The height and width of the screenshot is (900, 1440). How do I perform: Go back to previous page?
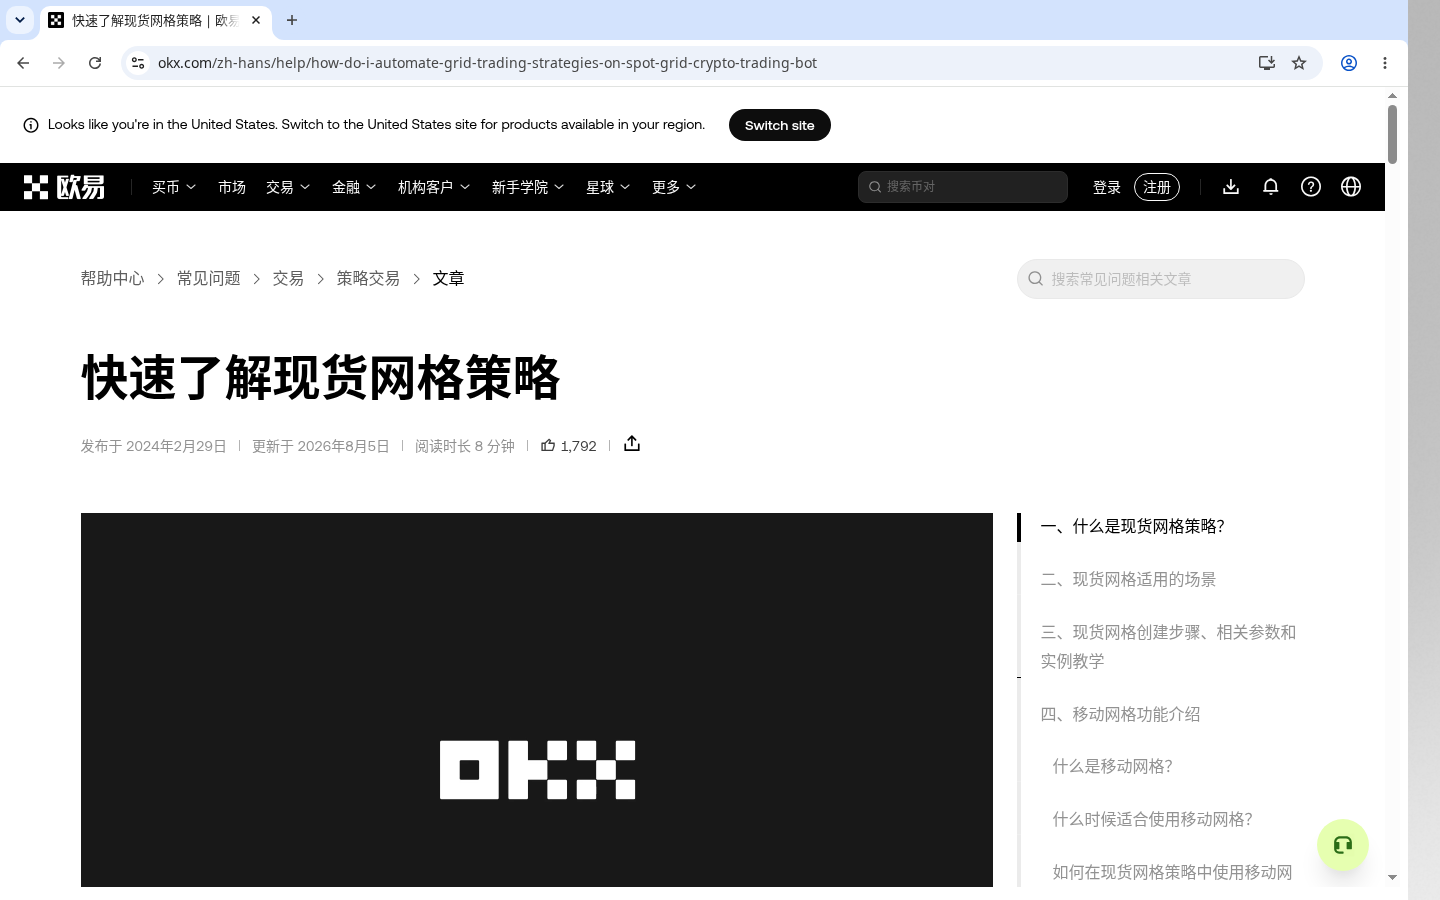coord(23,63)
